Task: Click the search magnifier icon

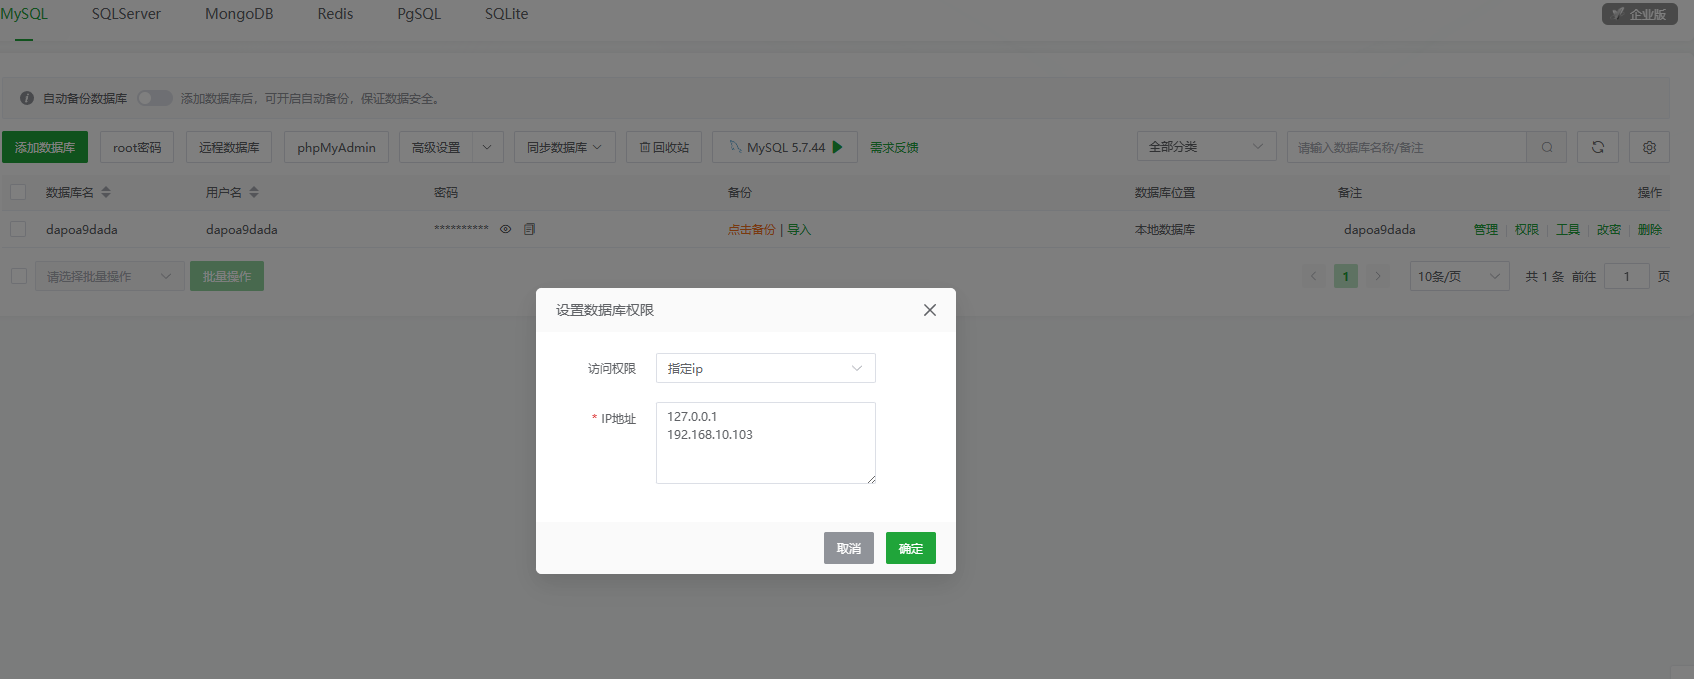Action: coord(1546,147)
